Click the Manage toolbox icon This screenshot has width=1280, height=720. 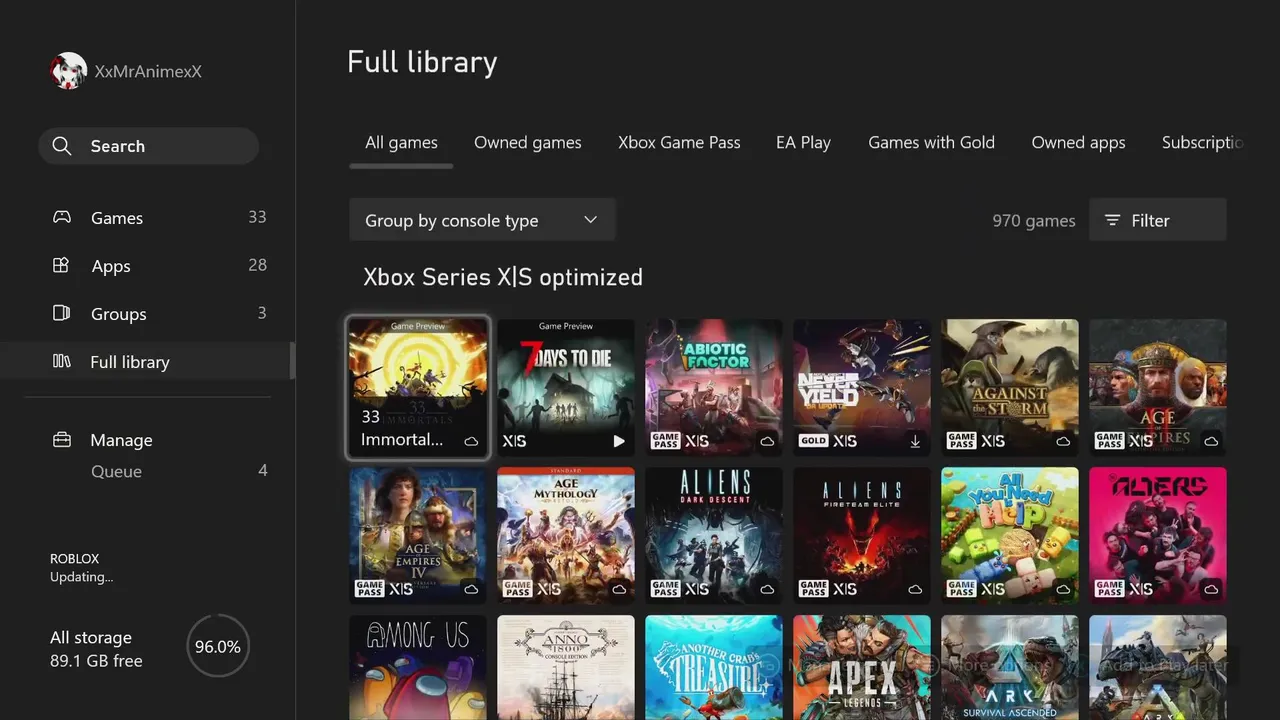[x=61, y=440]
